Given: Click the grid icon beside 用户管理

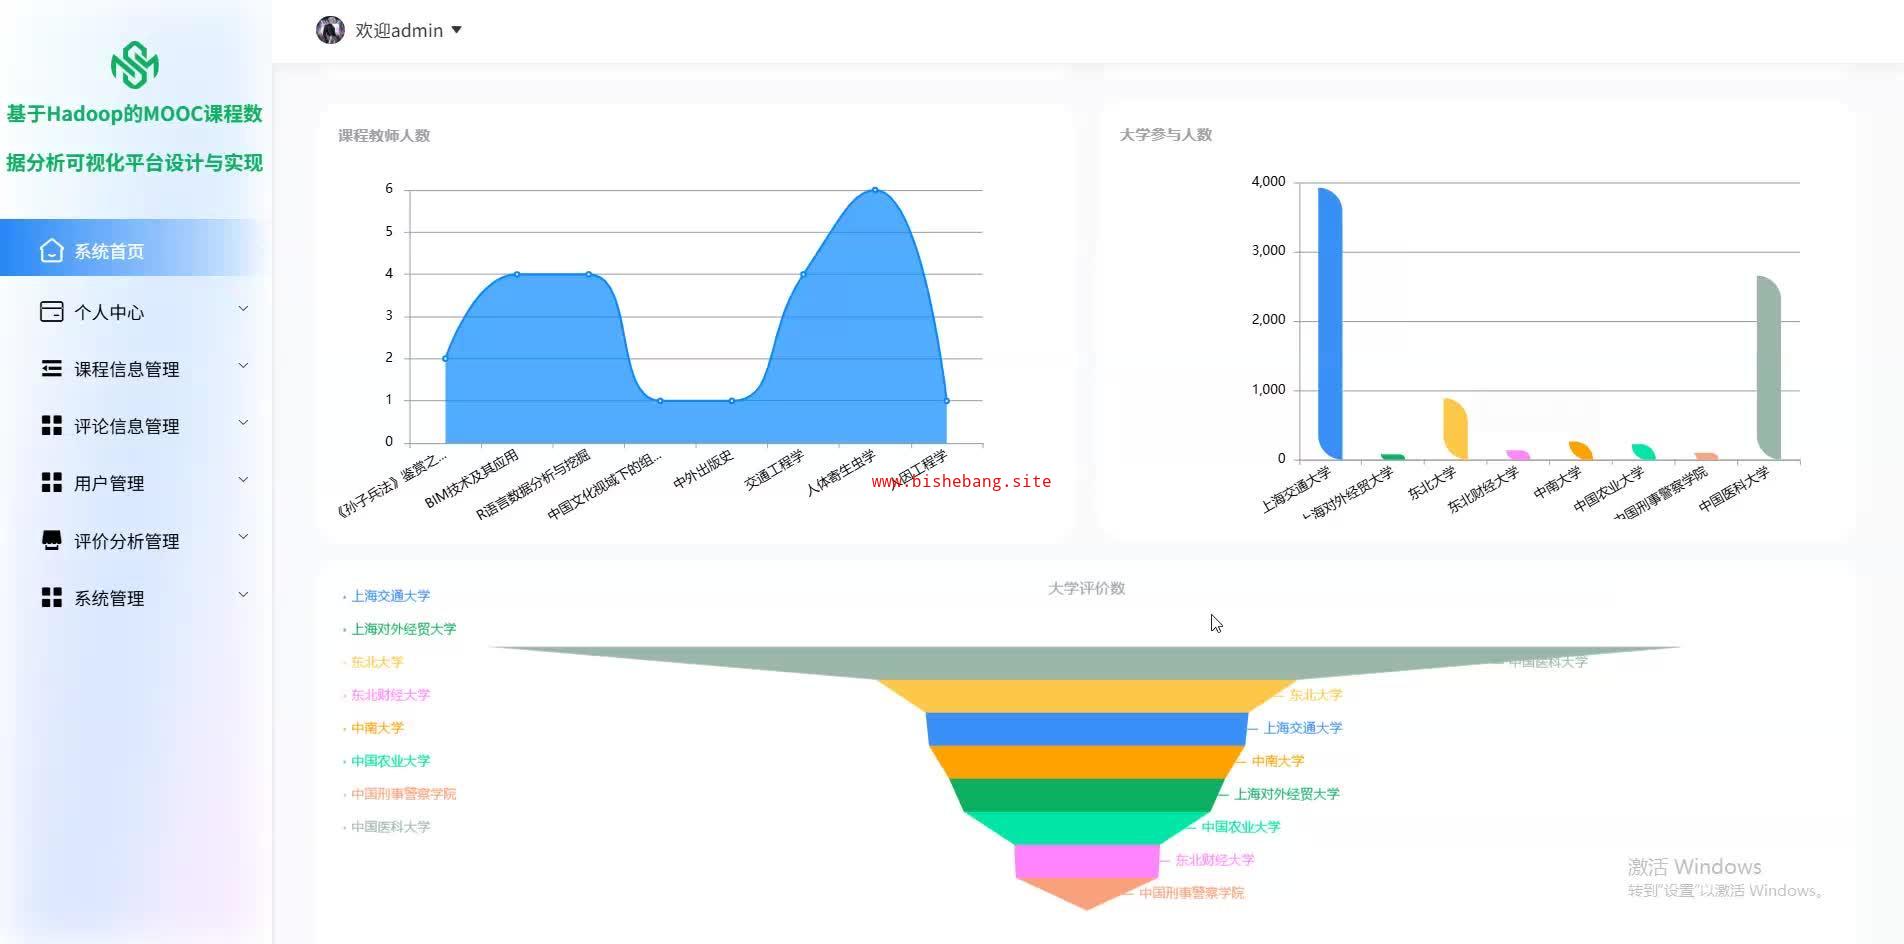Looking at the screenshot, I should tap(51, 483).
